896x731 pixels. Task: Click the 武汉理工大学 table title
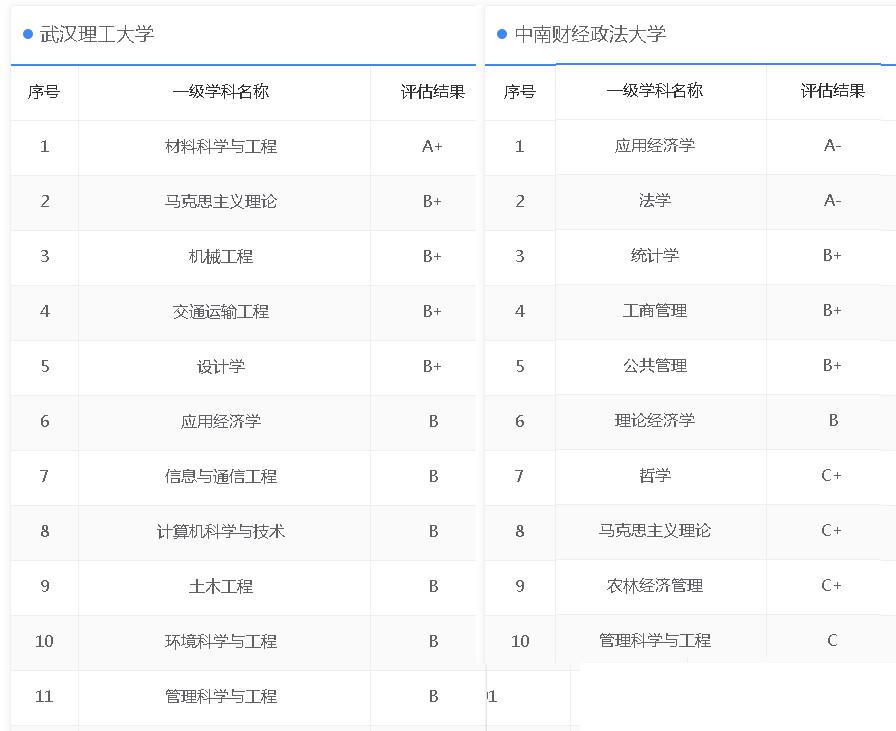[97, 34]
